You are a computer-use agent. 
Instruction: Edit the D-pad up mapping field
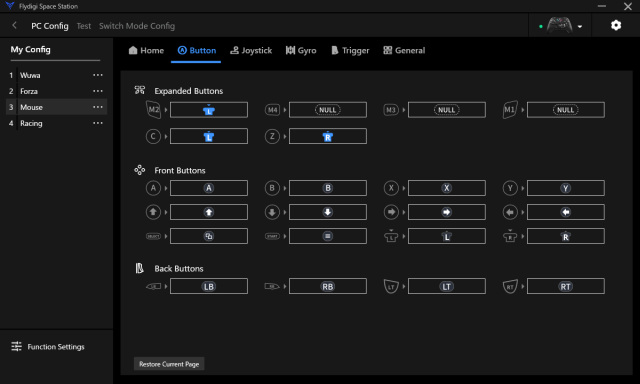point(209,212)
